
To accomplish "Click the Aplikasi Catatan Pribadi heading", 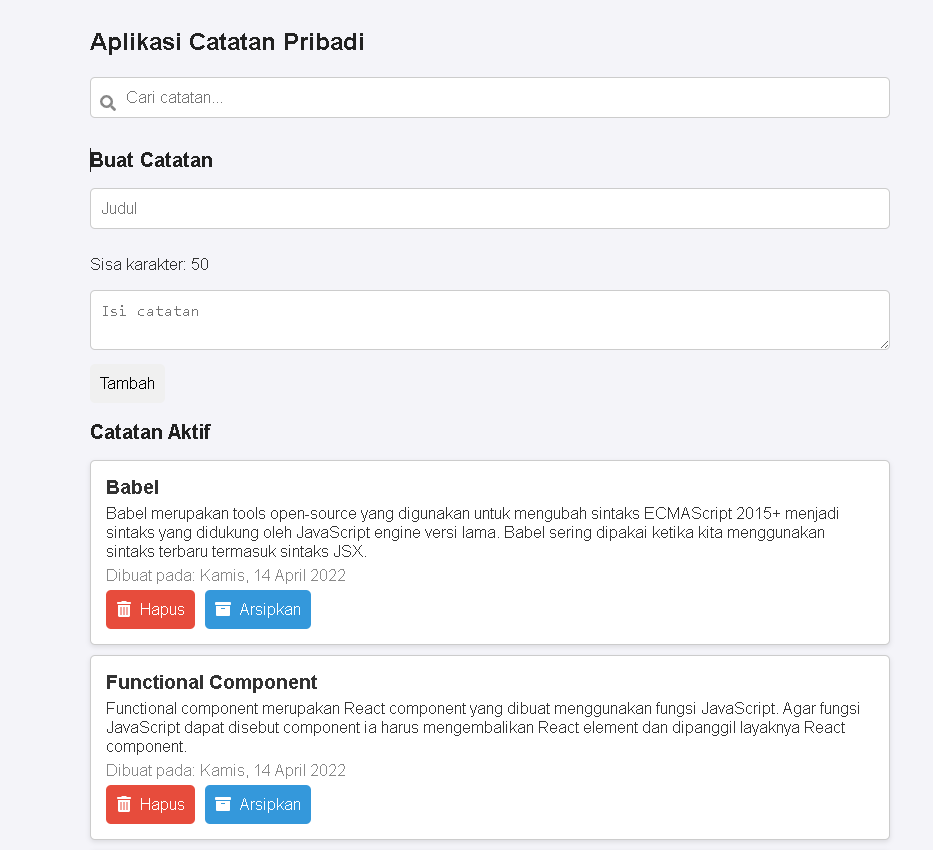I will [227, 42].
